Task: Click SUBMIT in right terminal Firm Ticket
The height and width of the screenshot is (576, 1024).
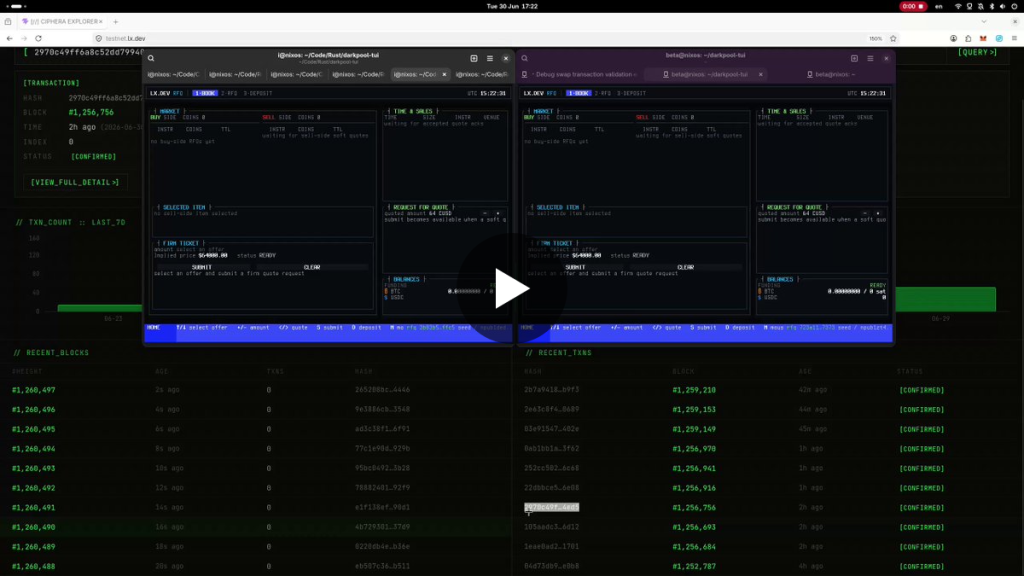Action: [x=575, y=267]
